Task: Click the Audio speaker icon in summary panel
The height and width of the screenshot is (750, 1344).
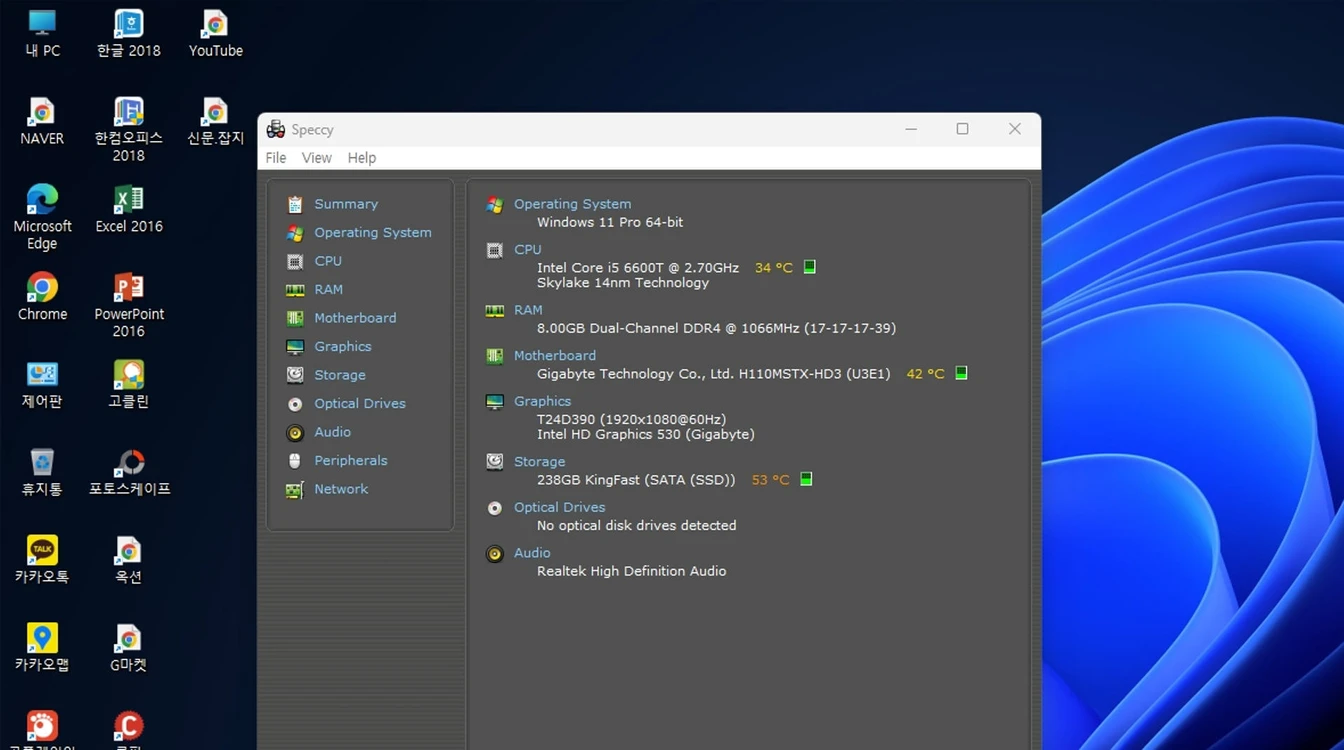Action: point(494,553)
